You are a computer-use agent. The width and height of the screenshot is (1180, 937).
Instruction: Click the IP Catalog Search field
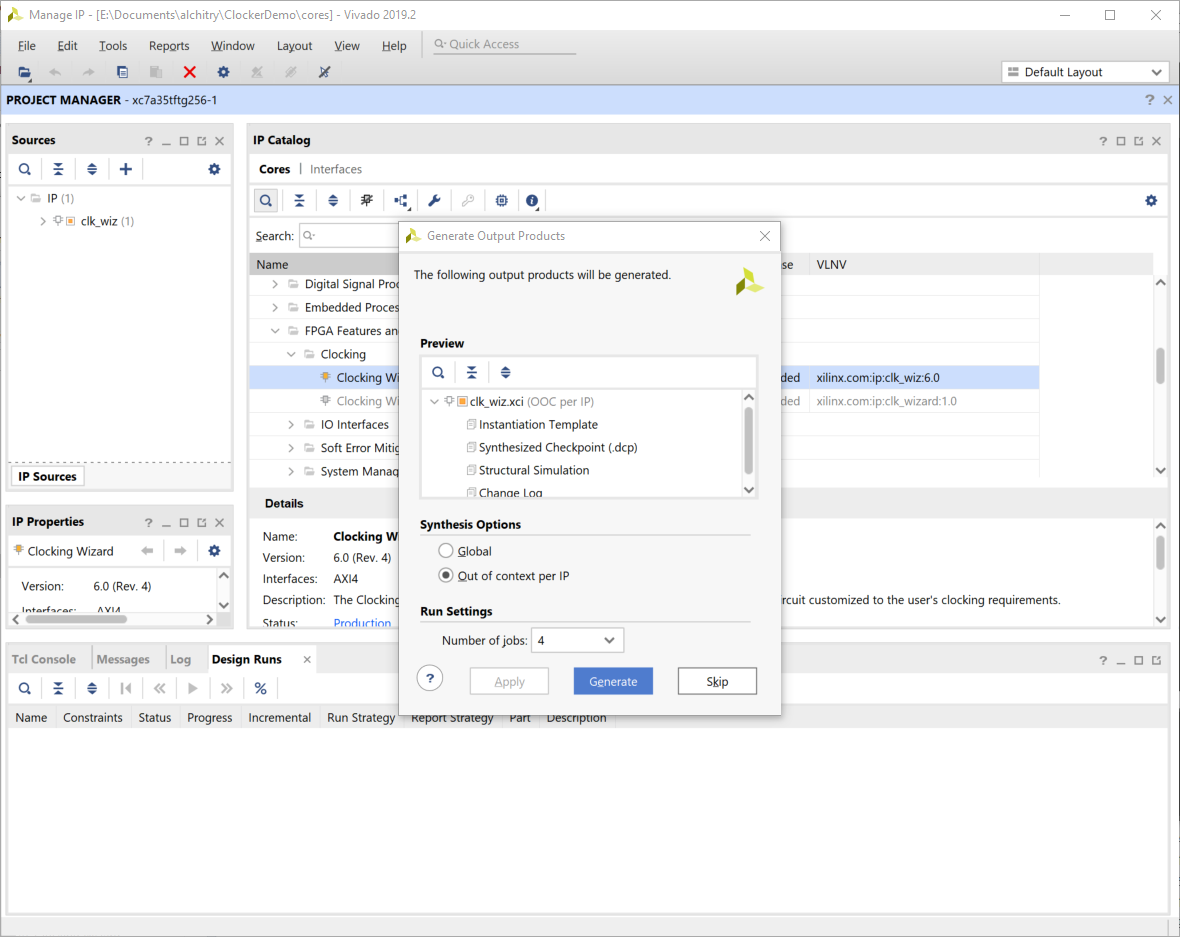(349, 236)
